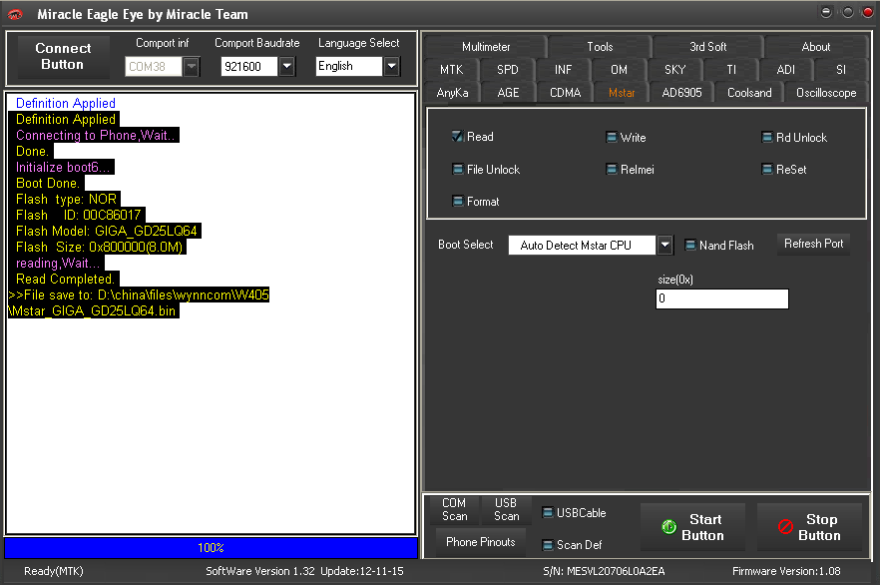Click the S/N: MESVL20706L0A2EA status text

tap(604, 571)
